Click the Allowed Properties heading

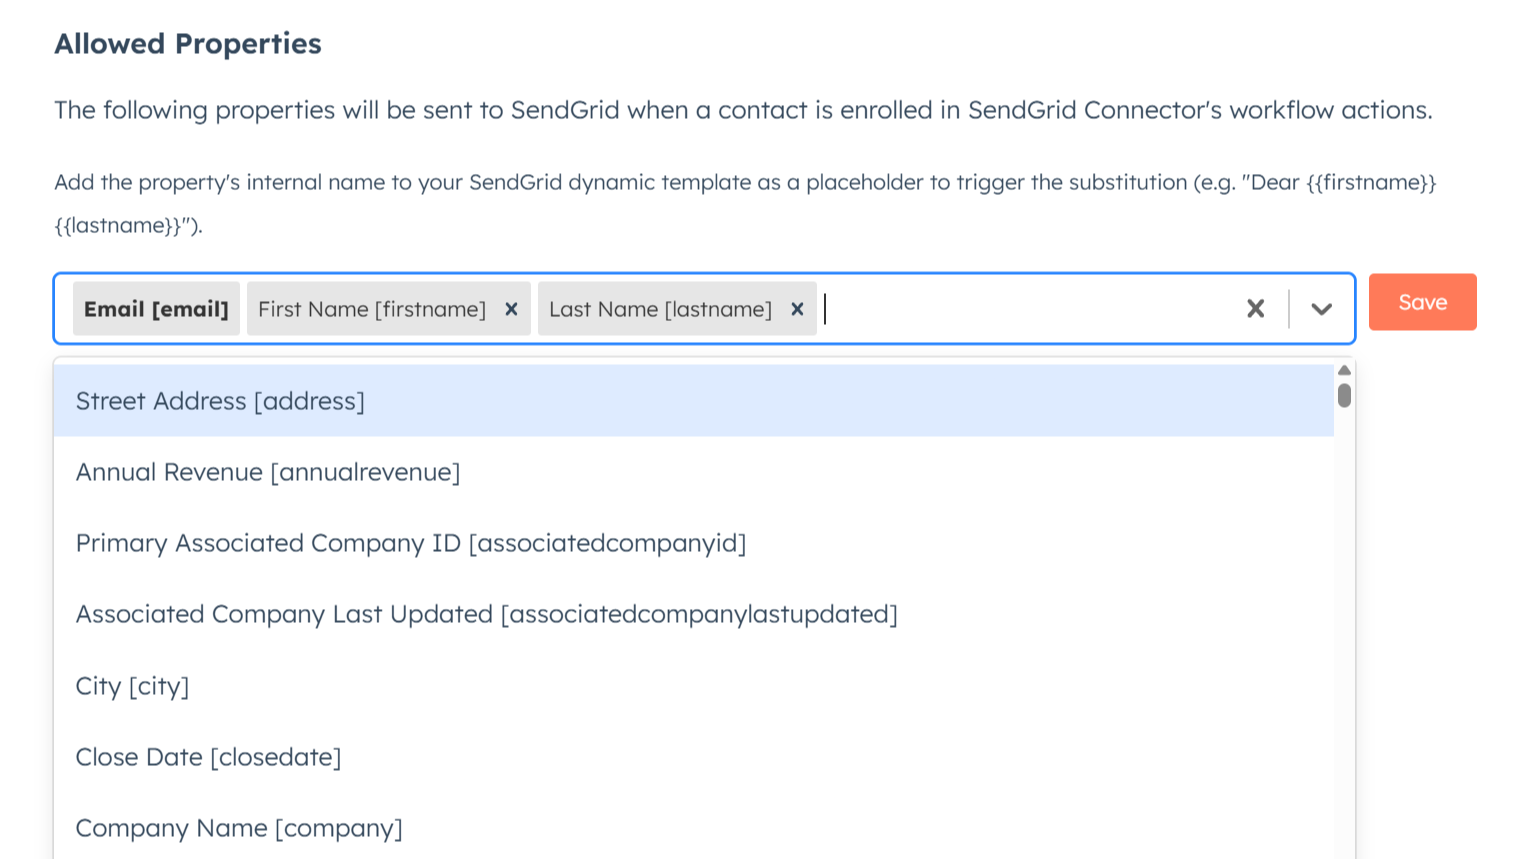tap(188, 44)
